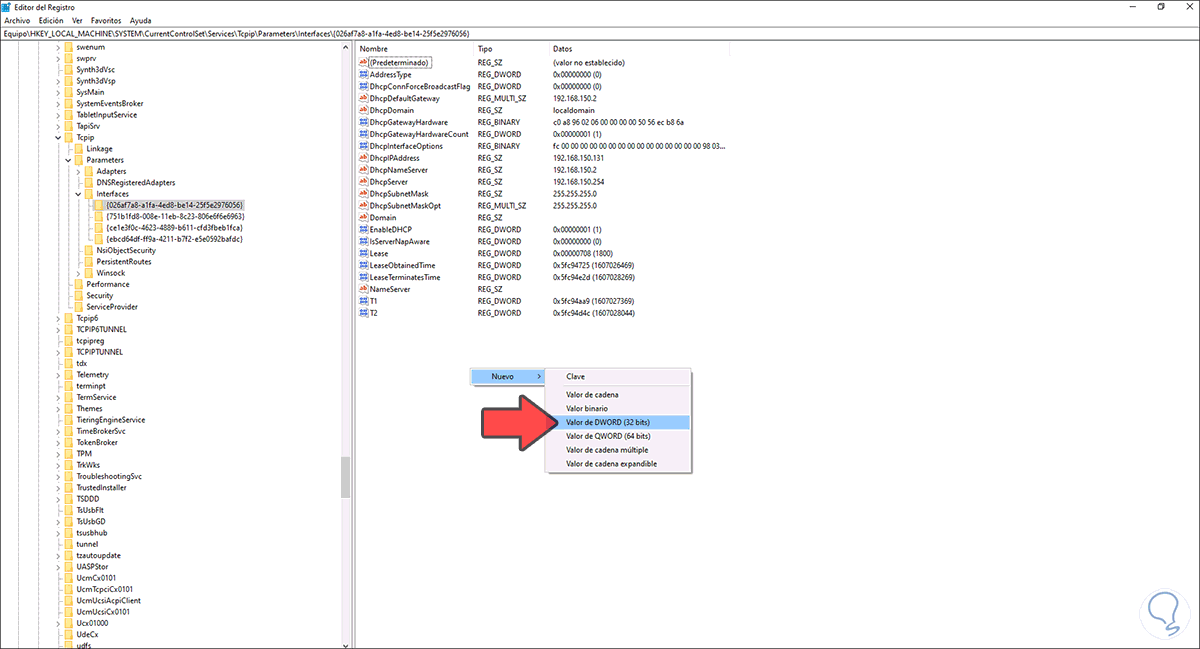This screenshot has width=1200, height=649.
Task: Select the Linkage folder icon
Action: 79,148
